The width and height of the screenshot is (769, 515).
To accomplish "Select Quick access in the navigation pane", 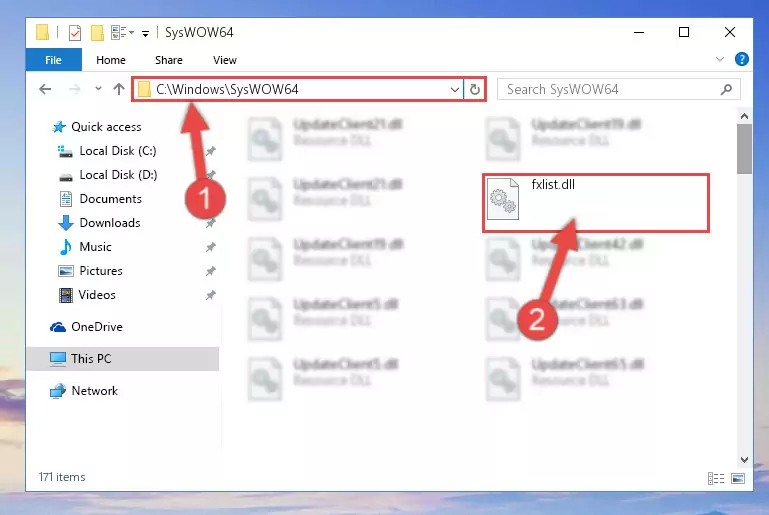I will point(106,127).
